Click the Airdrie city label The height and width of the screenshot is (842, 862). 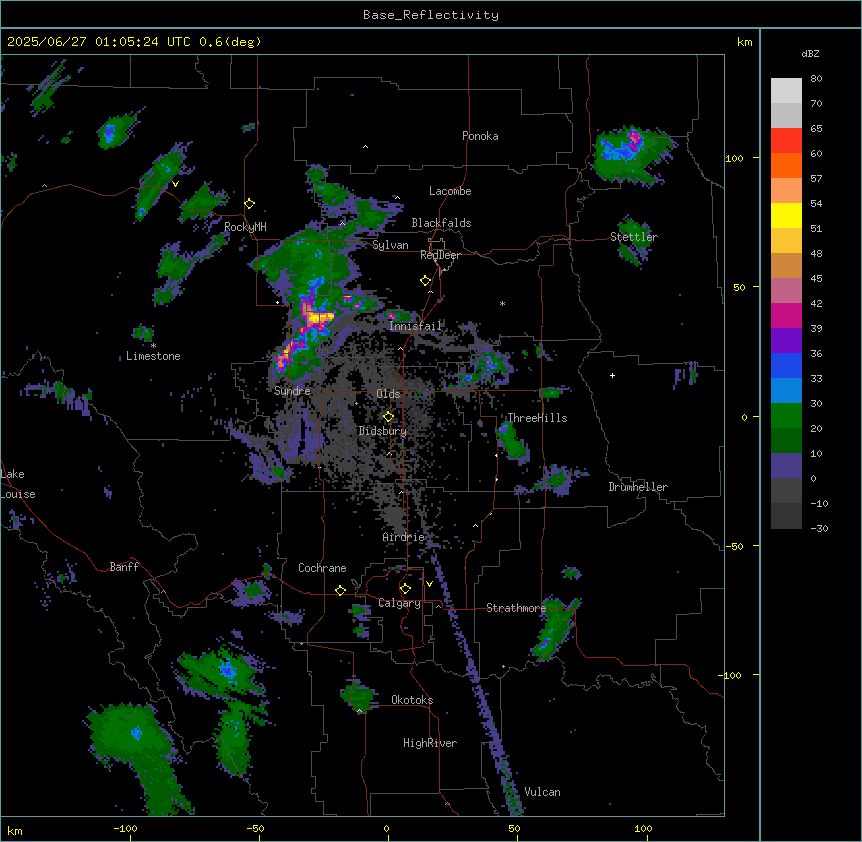coord(404,537)
